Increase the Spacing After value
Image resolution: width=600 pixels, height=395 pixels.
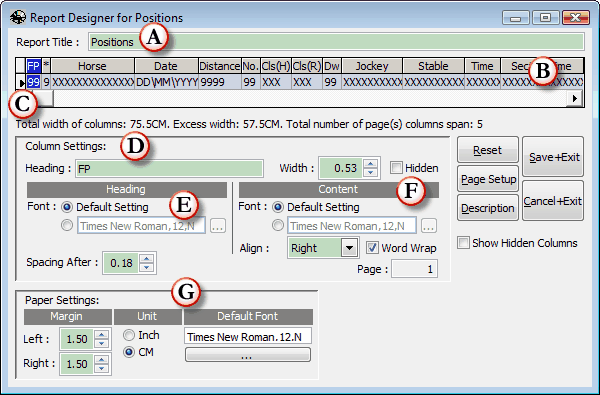[x=147, y=258]
